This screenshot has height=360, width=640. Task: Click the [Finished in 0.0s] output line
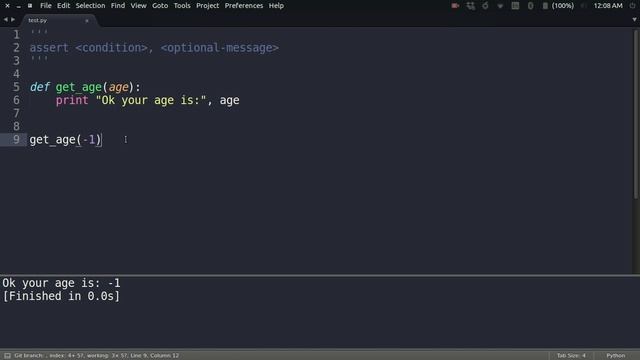61,296
